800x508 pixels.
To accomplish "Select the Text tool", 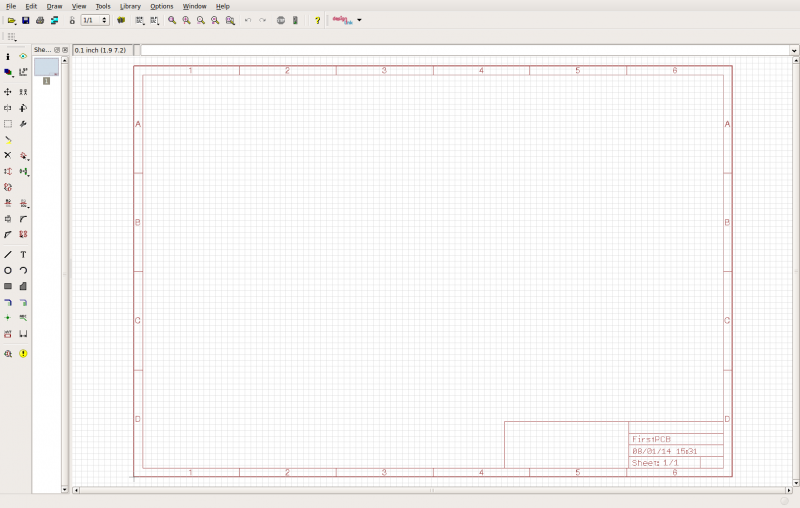I will pyautogui.click(x=23, y=254).
